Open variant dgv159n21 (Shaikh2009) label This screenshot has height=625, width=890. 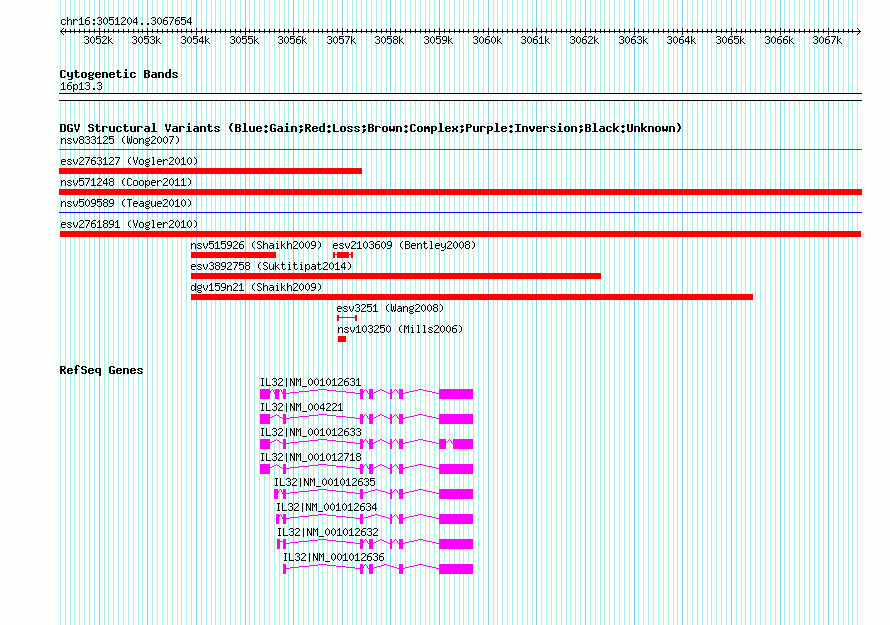(256, 287)
